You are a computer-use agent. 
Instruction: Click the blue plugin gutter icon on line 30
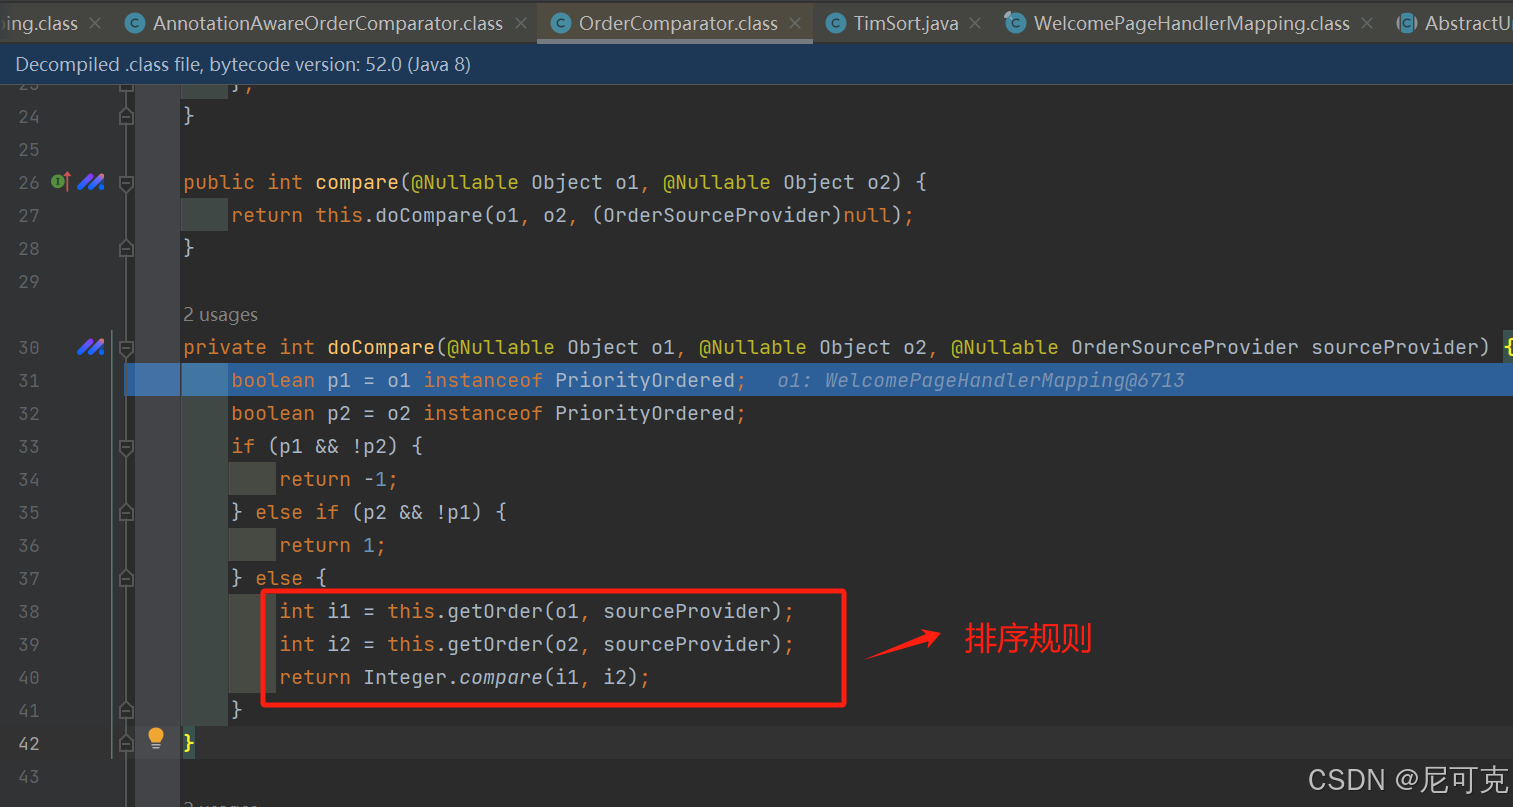pyautogui.click(x=91, y=347)
